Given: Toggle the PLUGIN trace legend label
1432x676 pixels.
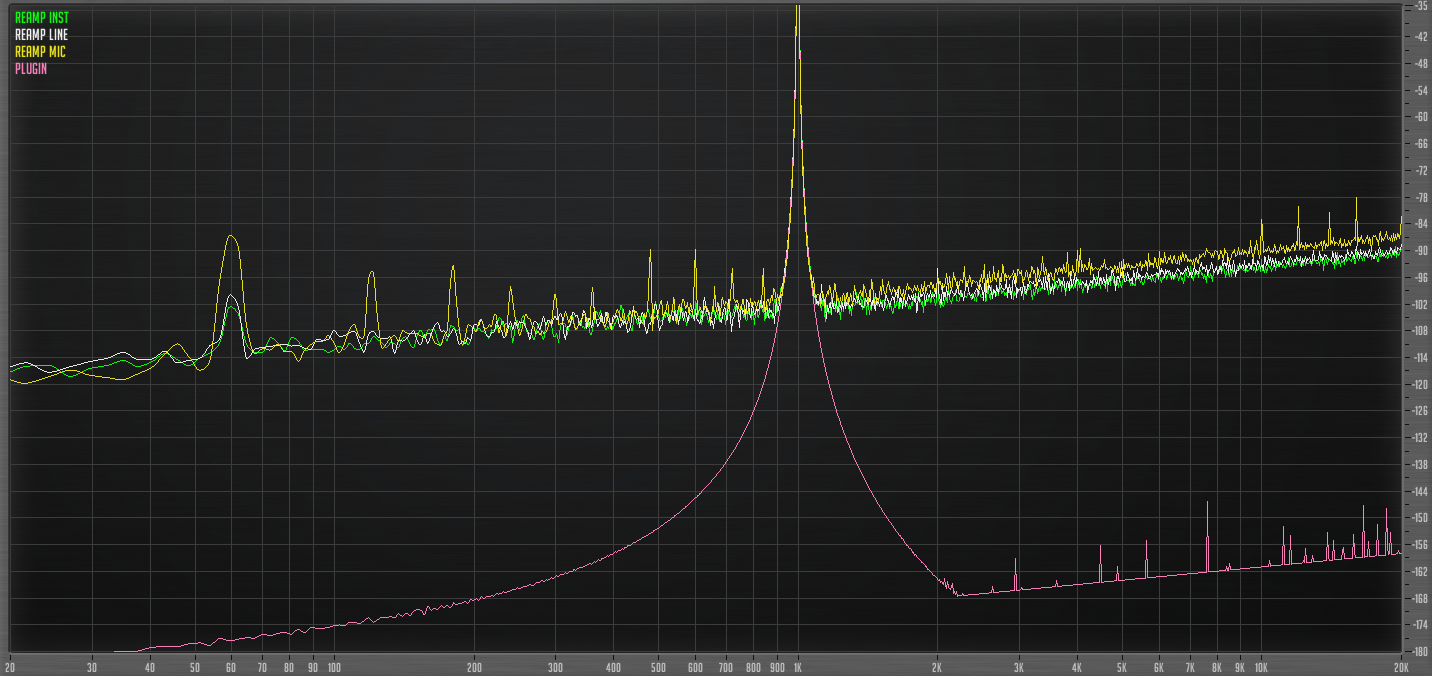Looking at the screenshot, I should [x=31, y=69].
